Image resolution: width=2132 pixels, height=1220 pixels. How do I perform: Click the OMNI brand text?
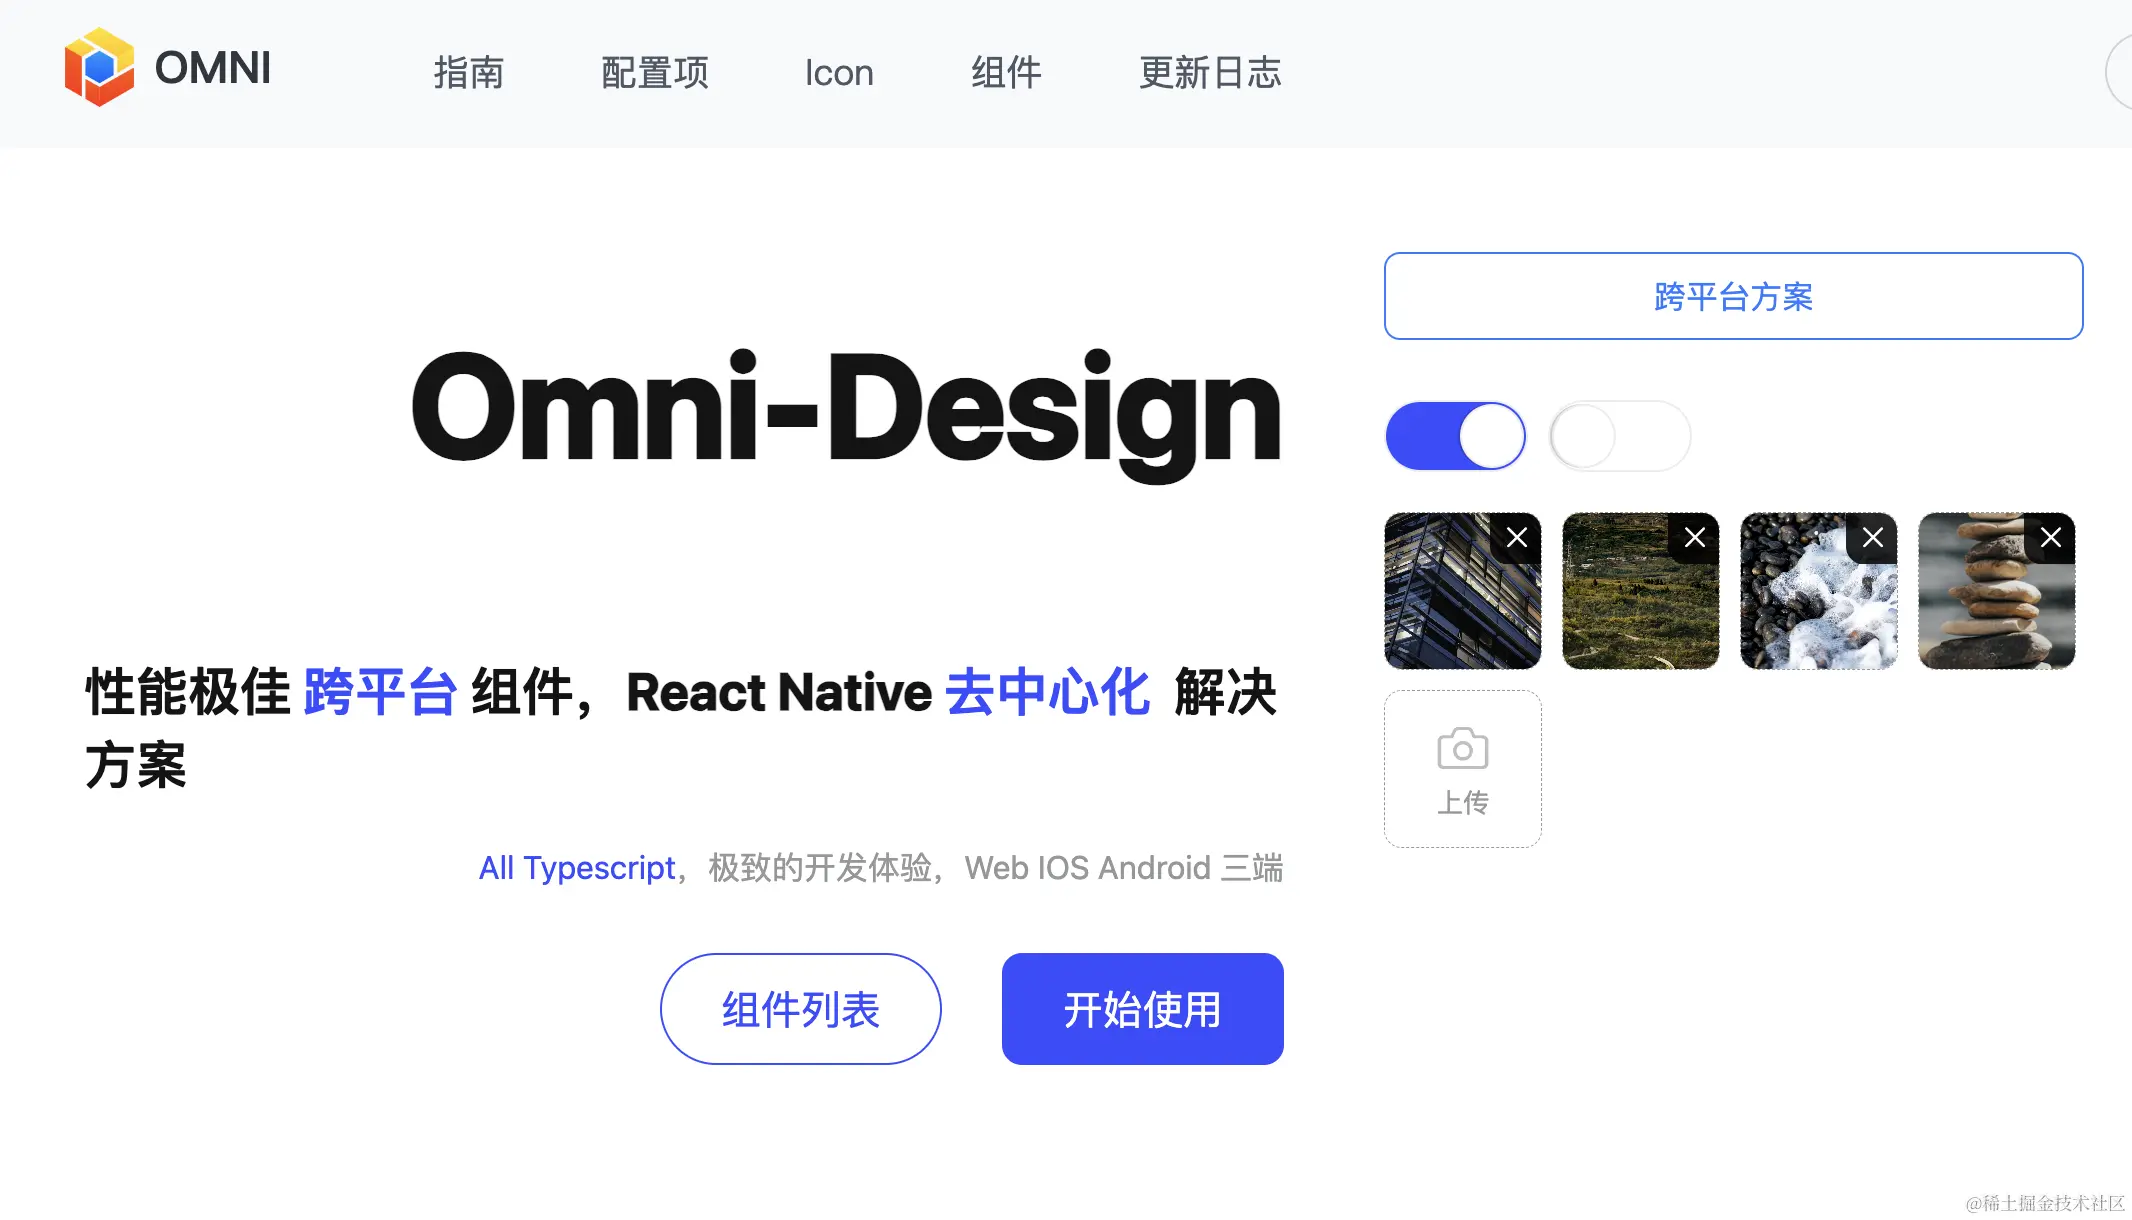click(x=212, y=68)
